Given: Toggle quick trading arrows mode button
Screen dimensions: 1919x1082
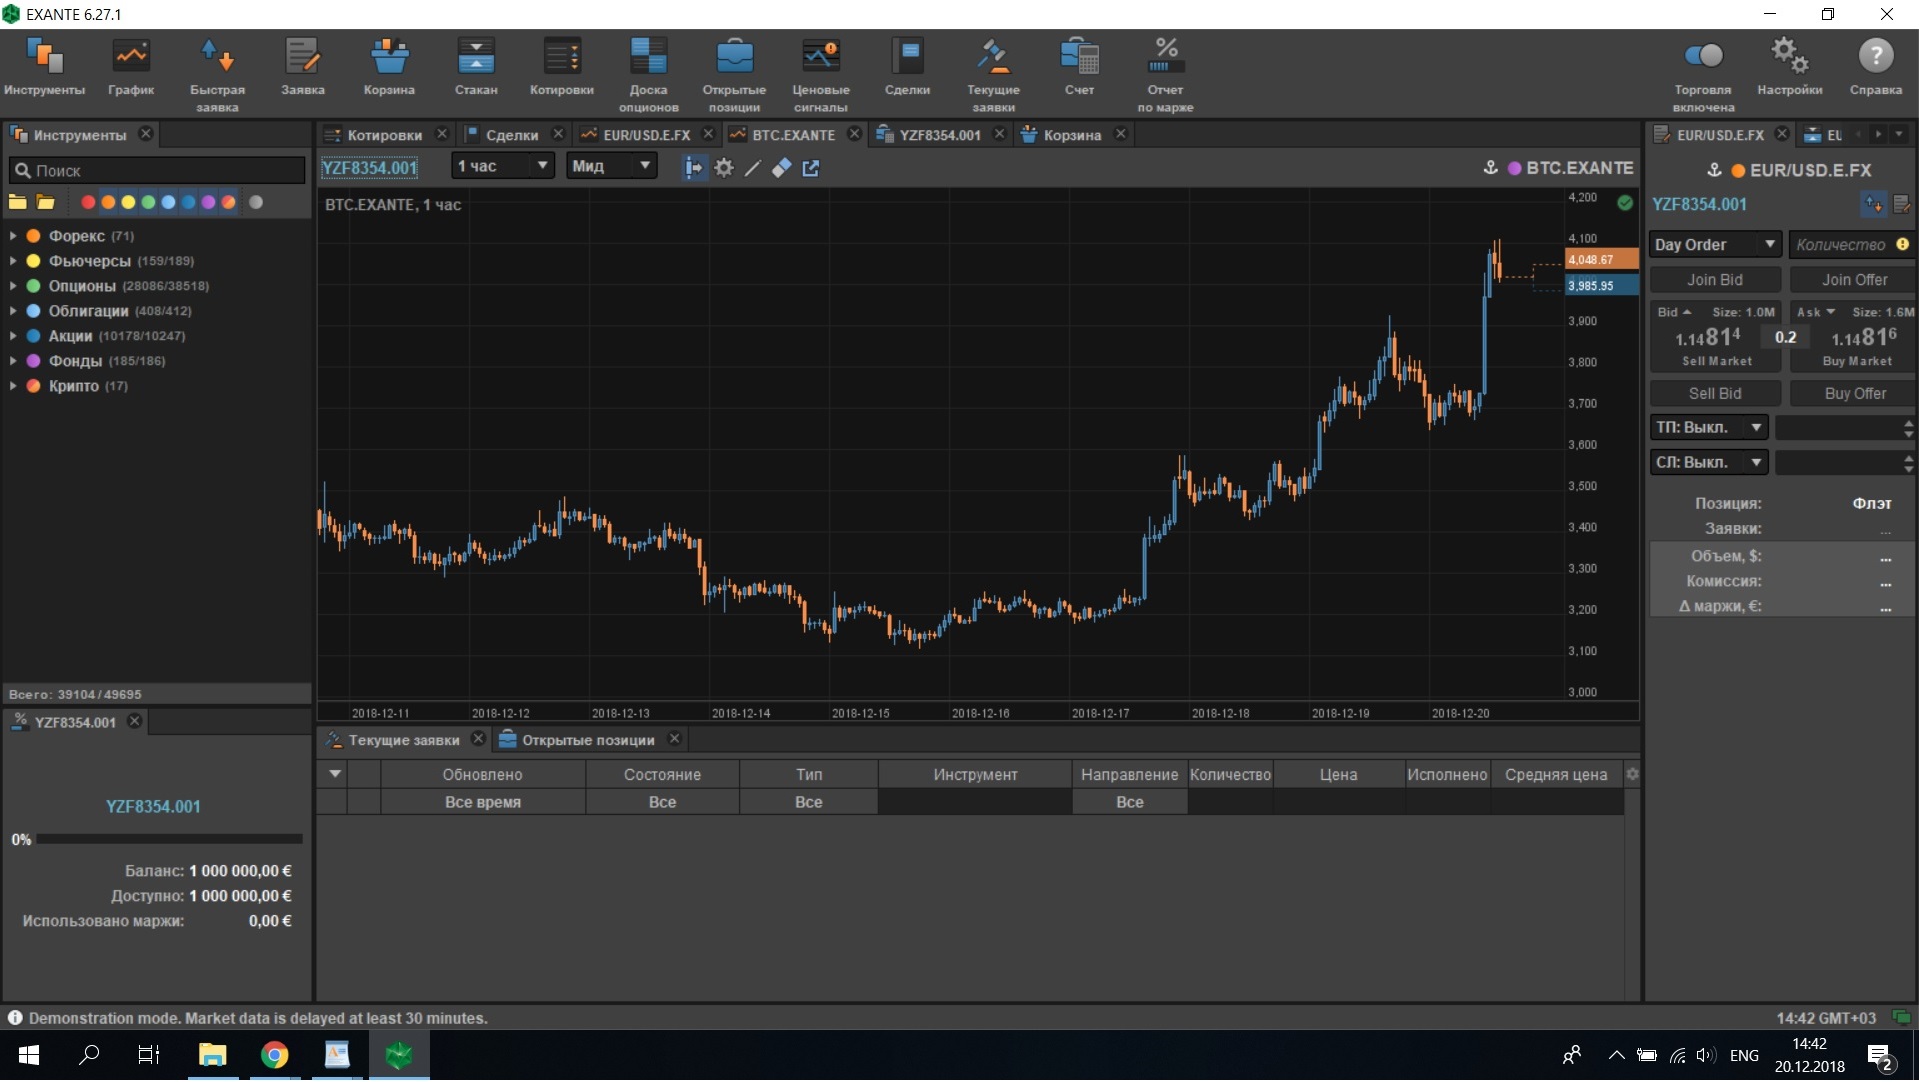Looking at the screenshot, I should 1873,204.
